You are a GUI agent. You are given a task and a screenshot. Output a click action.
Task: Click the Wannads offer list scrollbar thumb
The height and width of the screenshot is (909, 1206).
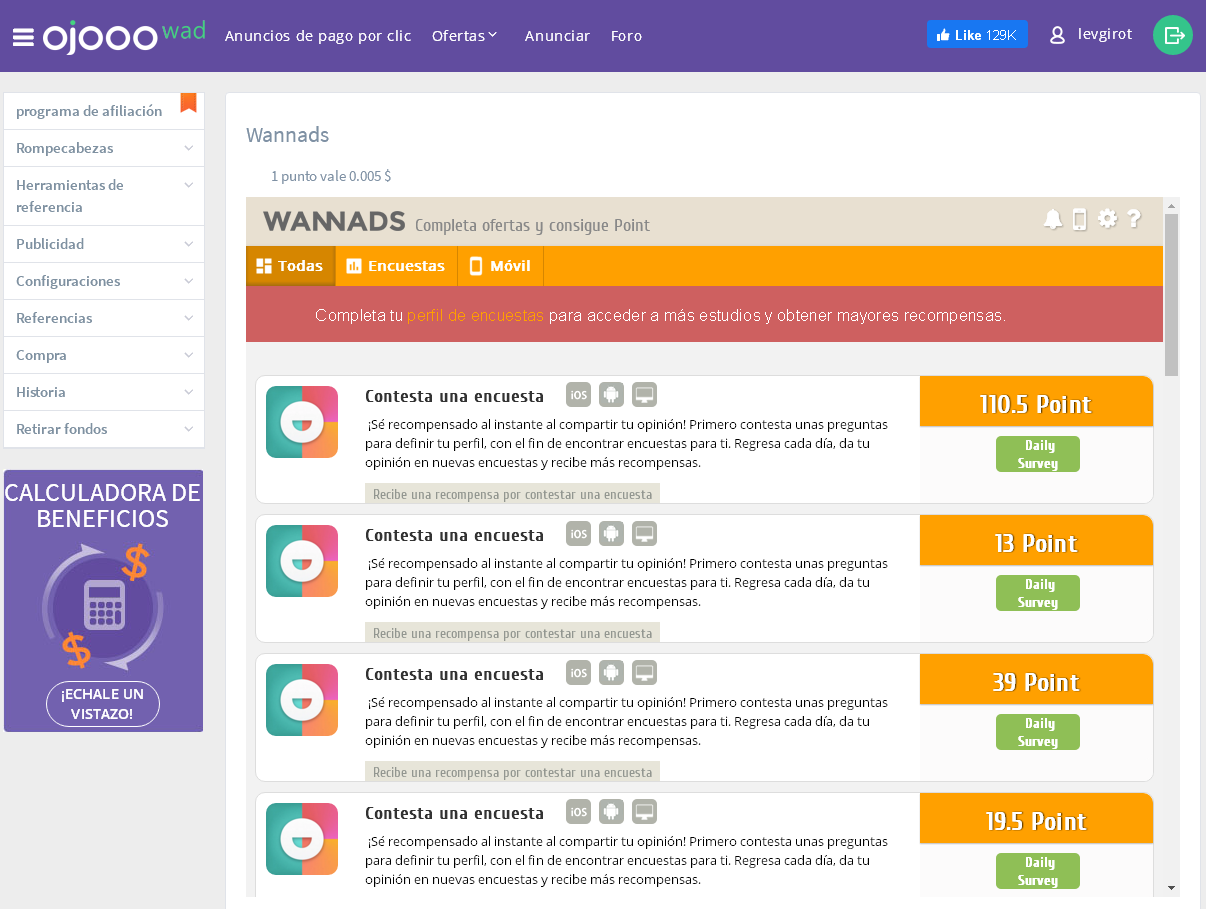1171,294
